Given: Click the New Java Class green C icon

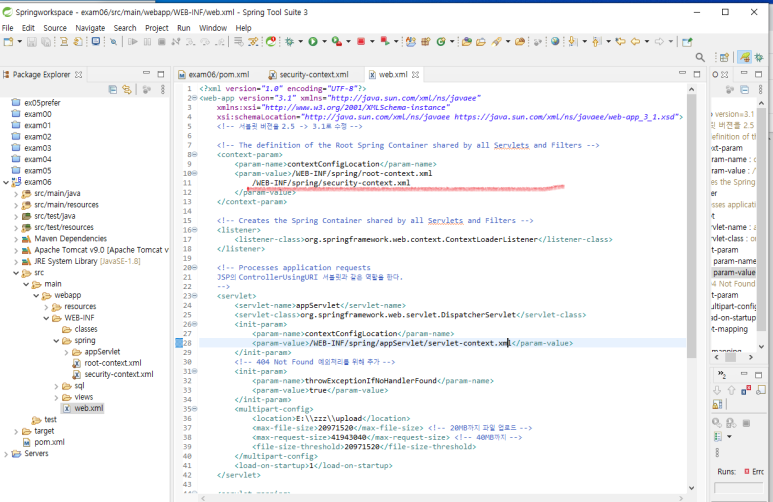Looking at the screenshot, I should pos(441,42).
